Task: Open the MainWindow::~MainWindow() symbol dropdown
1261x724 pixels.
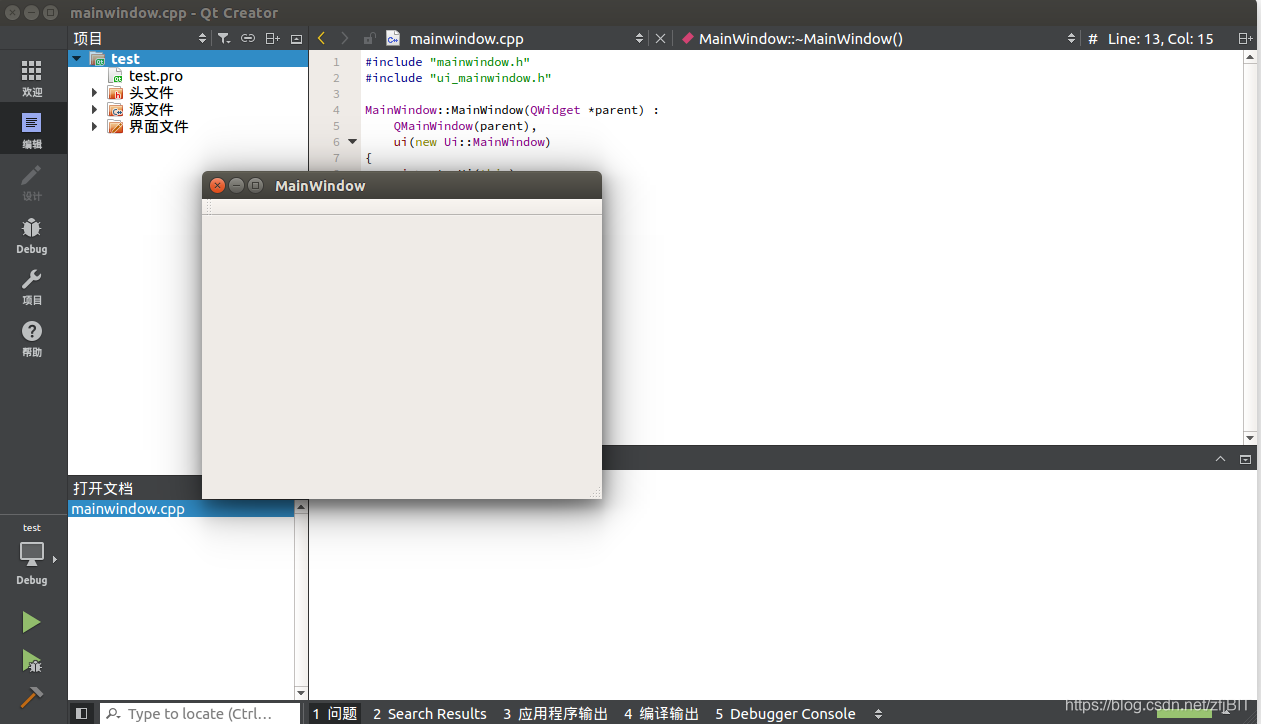Action: (1070, 38)
